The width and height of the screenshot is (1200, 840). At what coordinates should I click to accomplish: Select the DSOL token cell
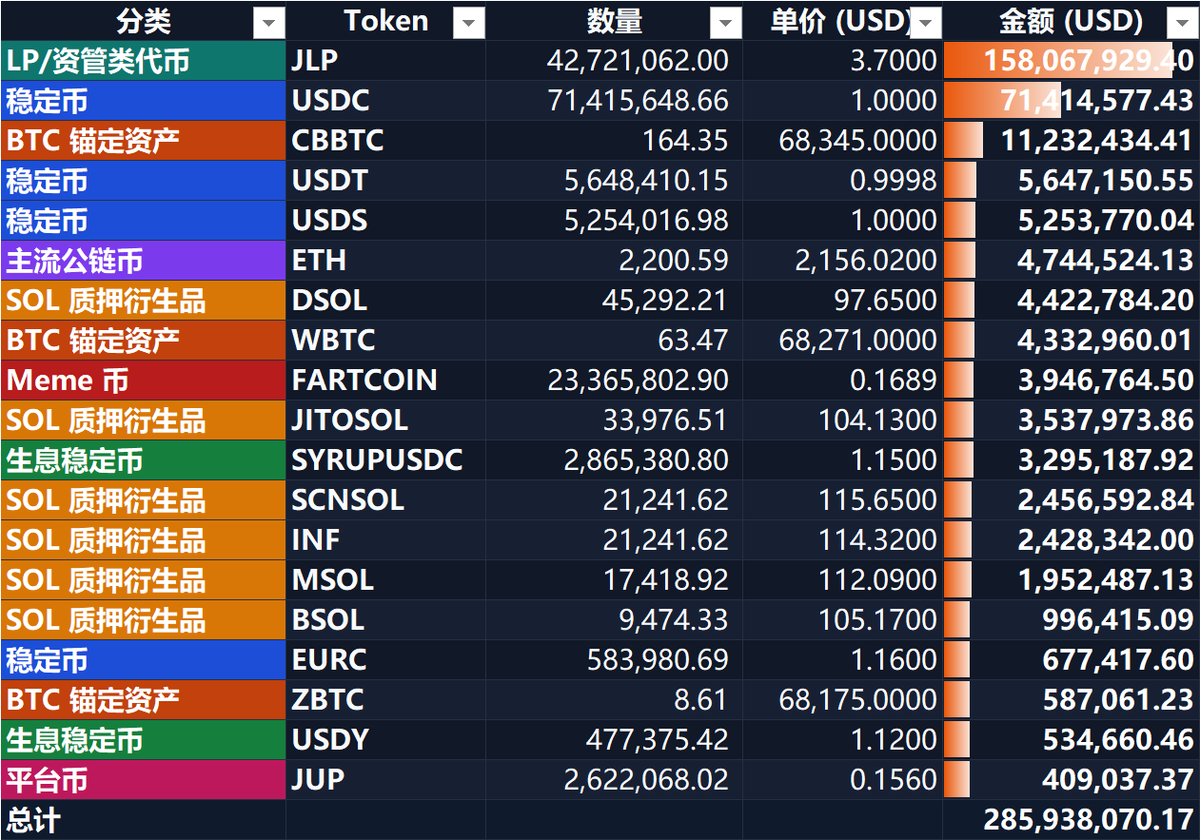pyautogui.click(x=386, y=300)
